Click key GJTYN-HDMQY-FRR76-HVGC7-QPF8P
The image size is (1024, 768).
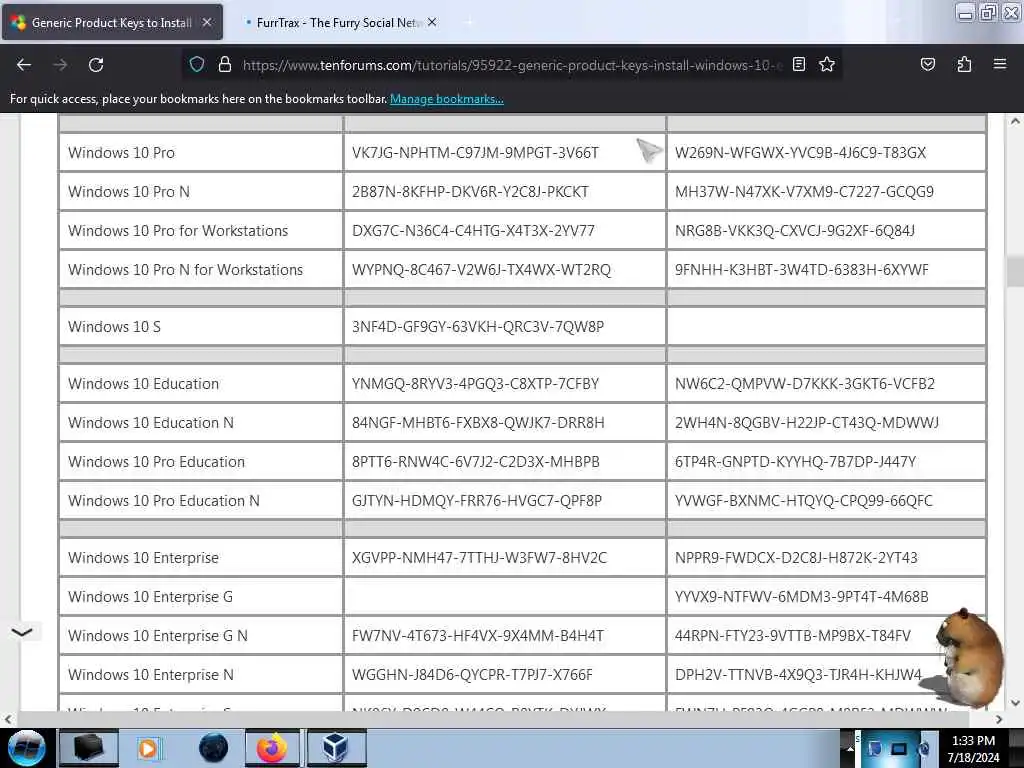(x=477, y=501)
